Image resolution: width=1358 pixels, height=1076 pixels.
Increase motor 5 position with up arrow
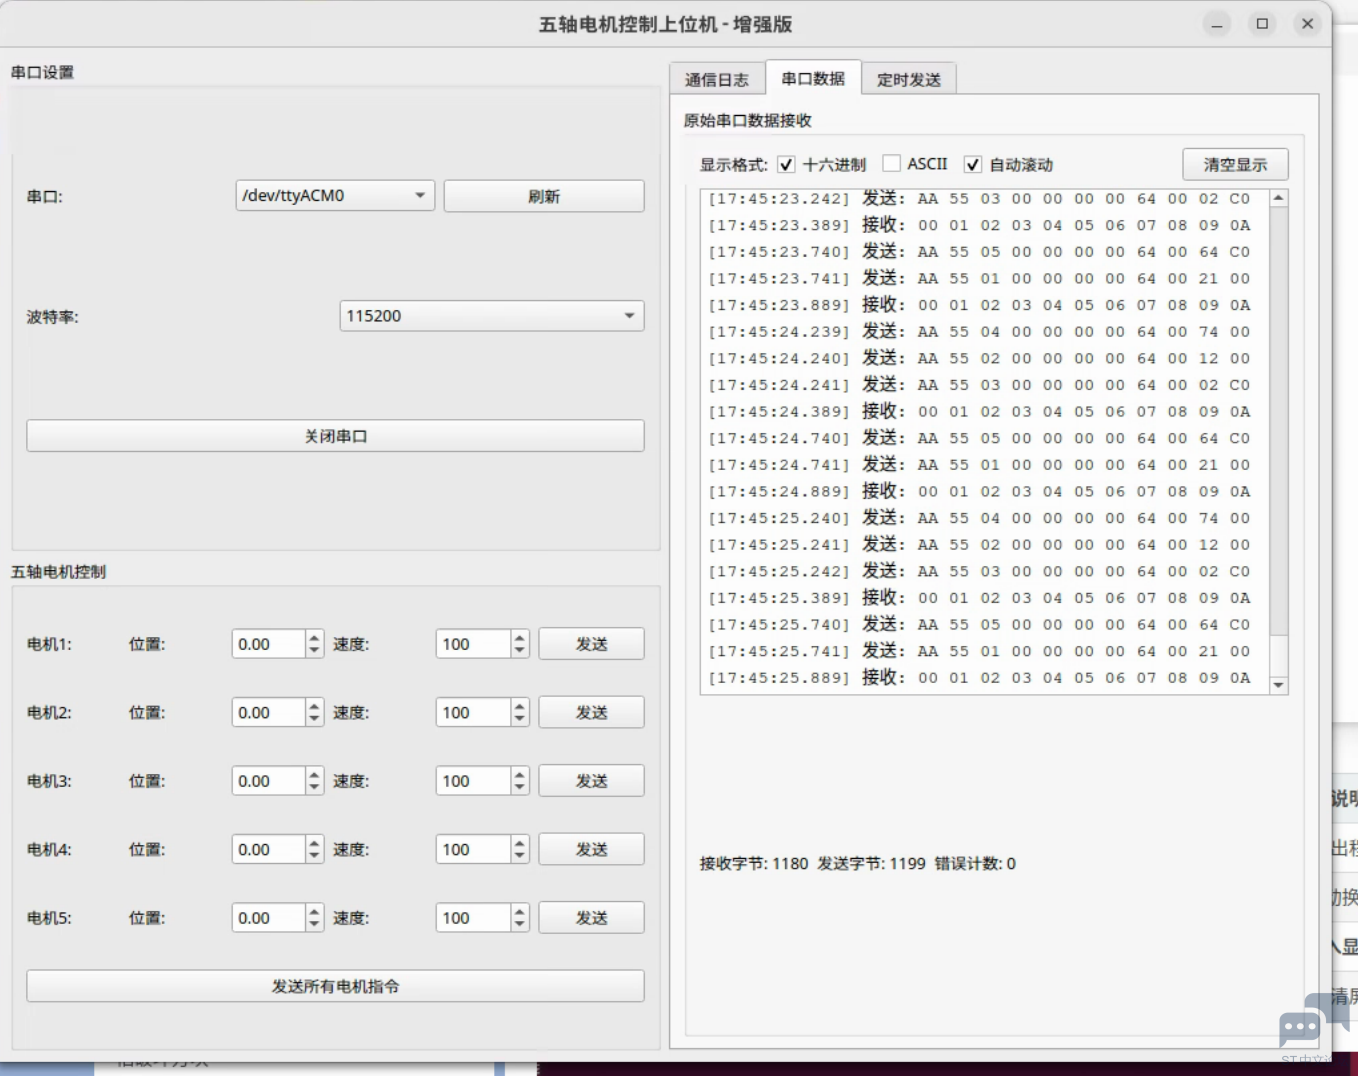pyautogui.click(x=314, y=911)
